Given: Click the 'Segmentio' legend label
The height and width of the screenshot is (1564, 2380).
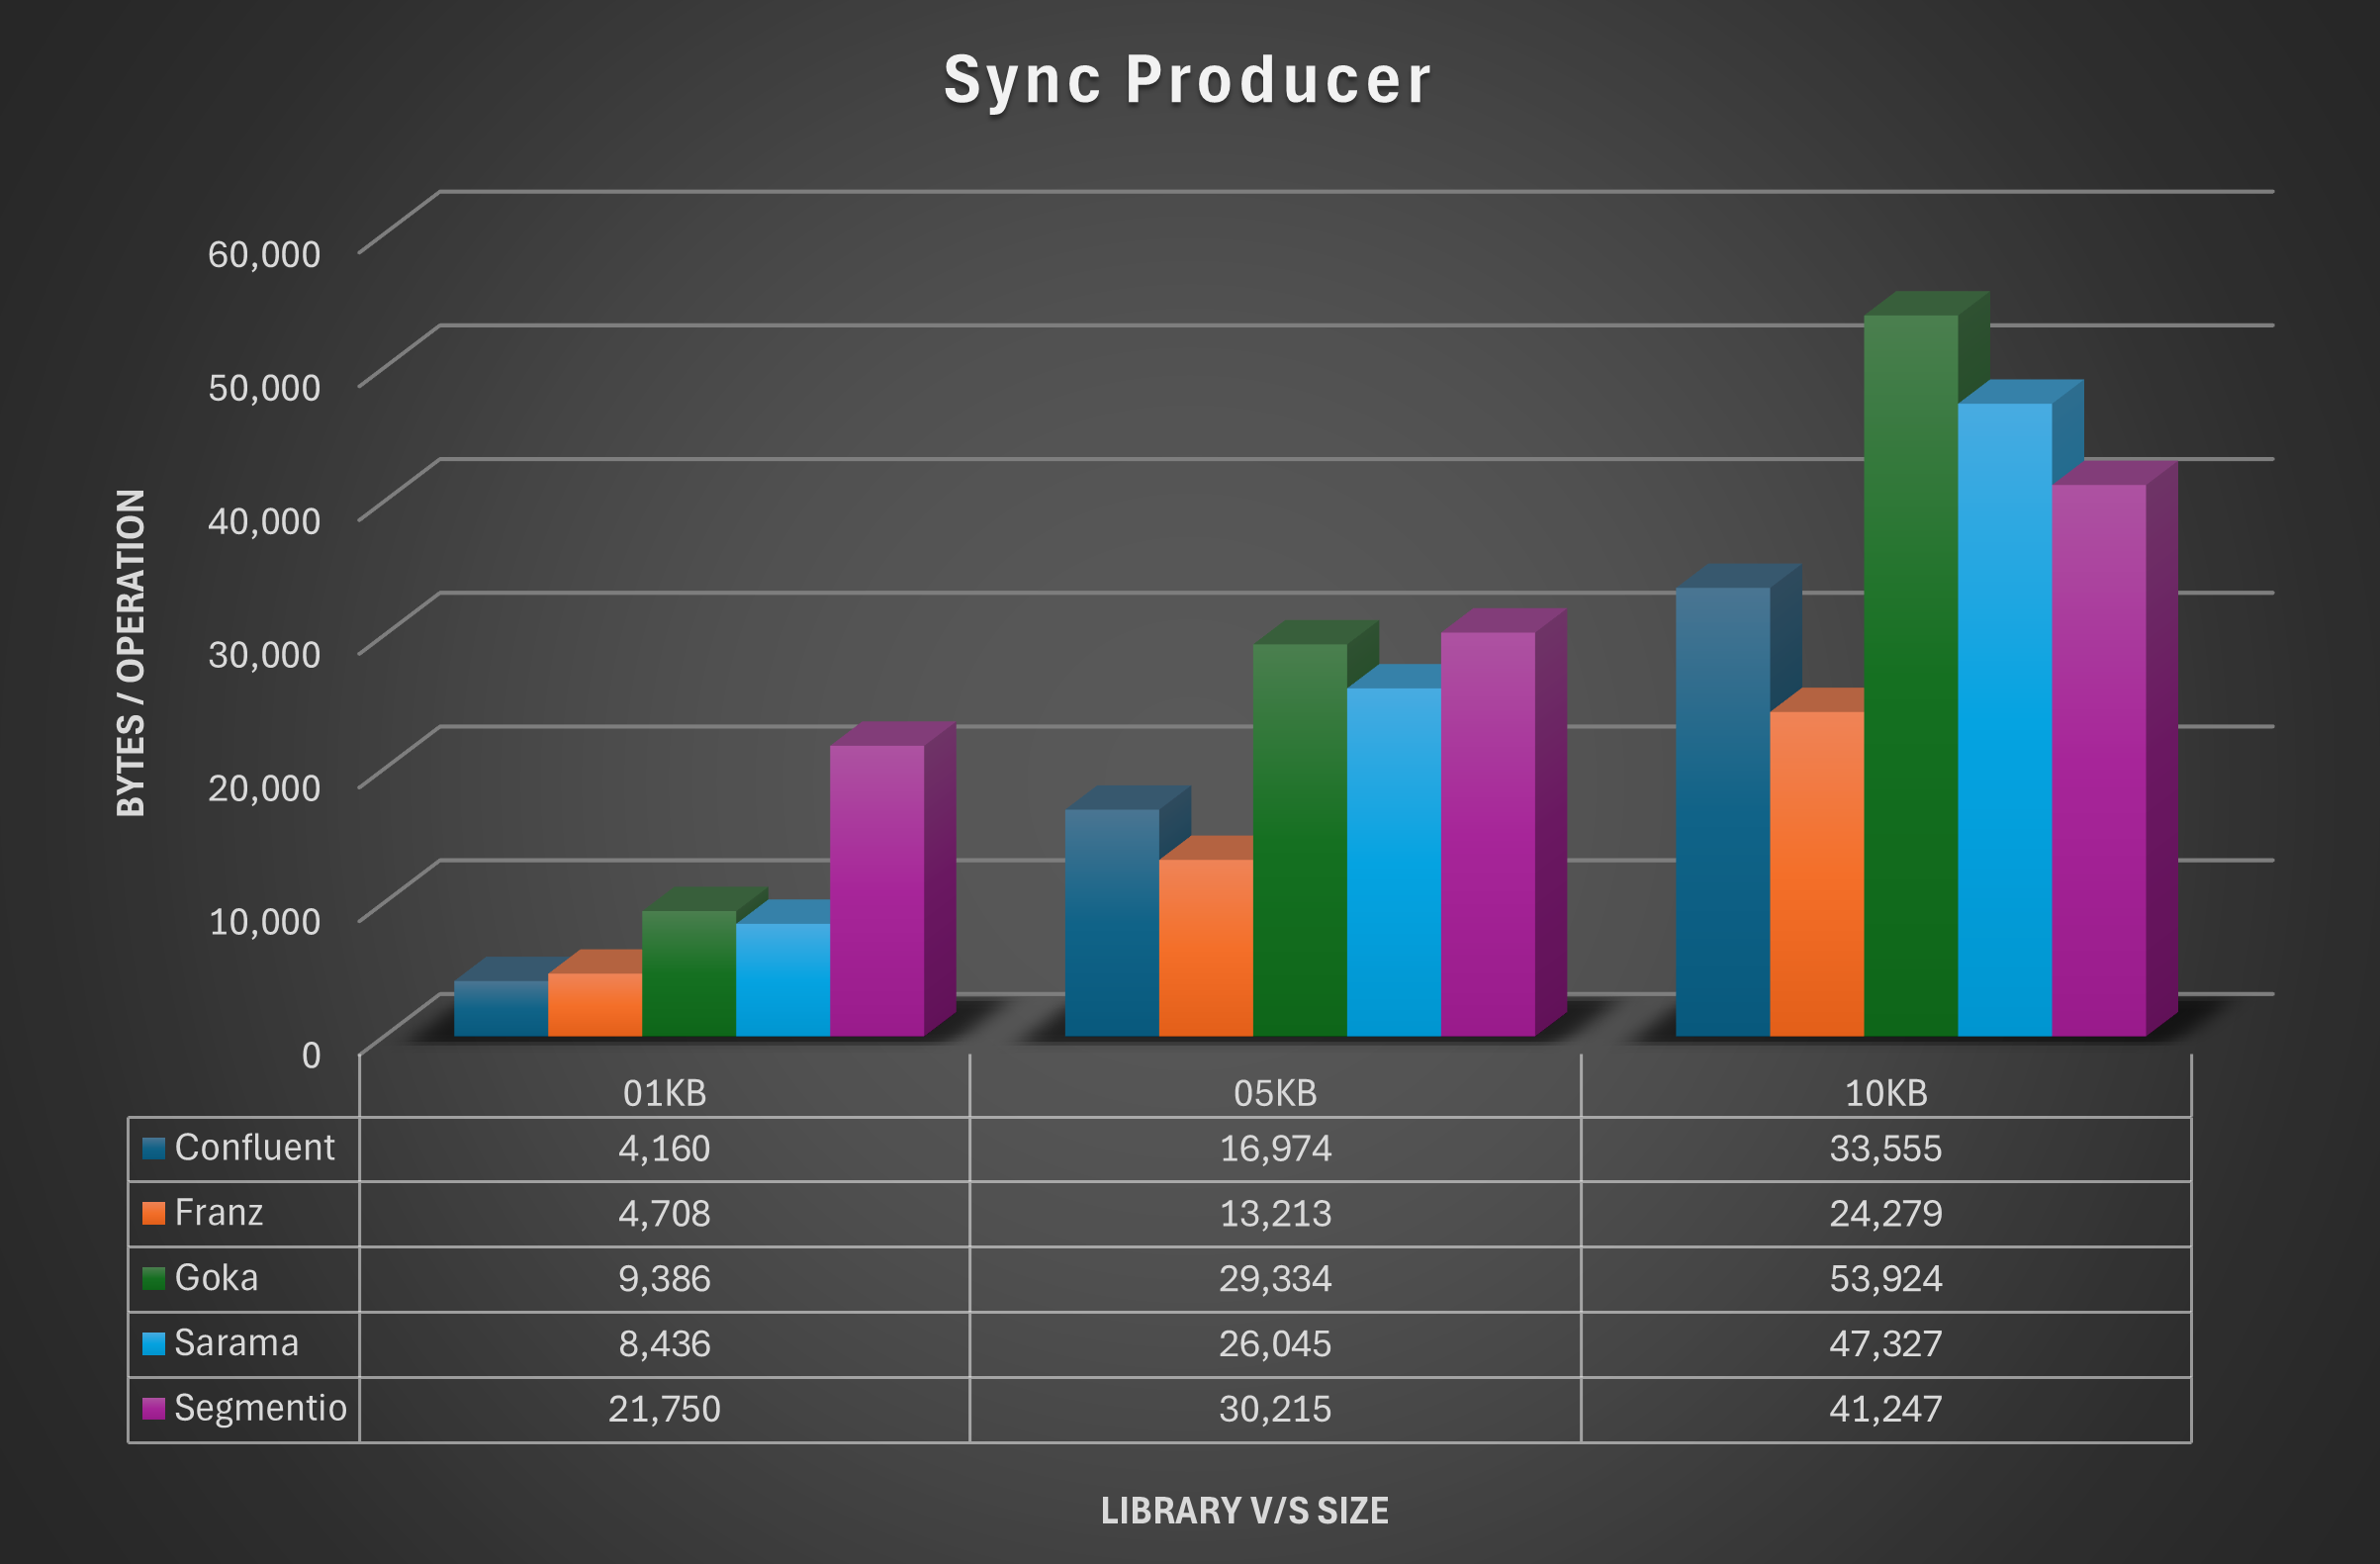Looking at the screenshot, I should click(x=260, y=1407).
